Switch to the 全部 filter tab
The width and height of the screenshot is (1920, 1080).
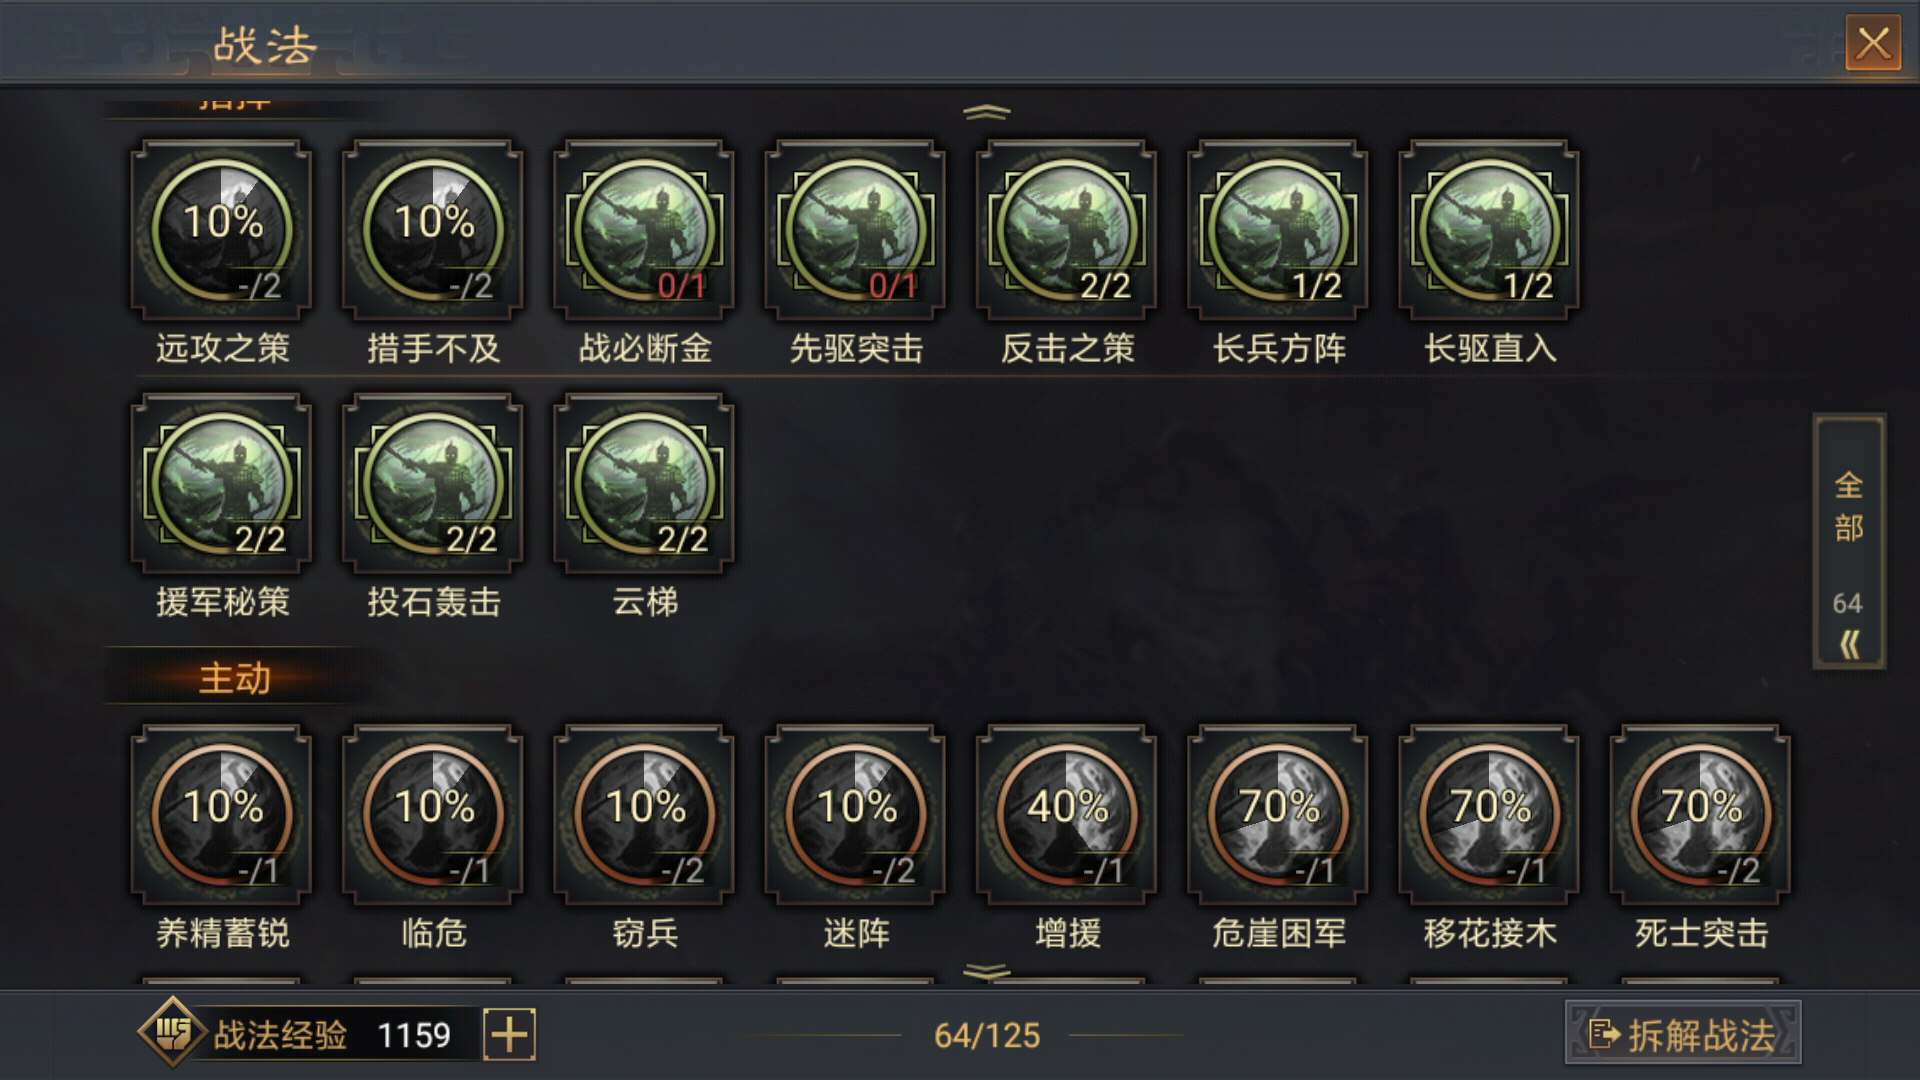[1849, 508]
